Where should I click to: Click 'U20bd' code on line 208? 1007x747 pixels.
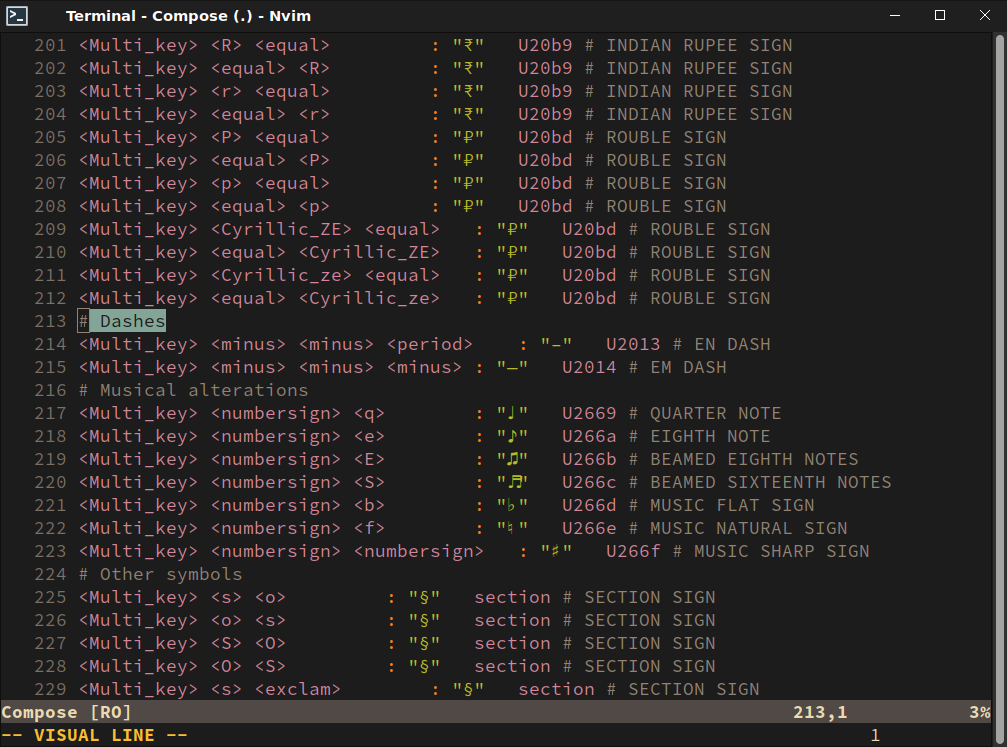(x=545, y=207)
